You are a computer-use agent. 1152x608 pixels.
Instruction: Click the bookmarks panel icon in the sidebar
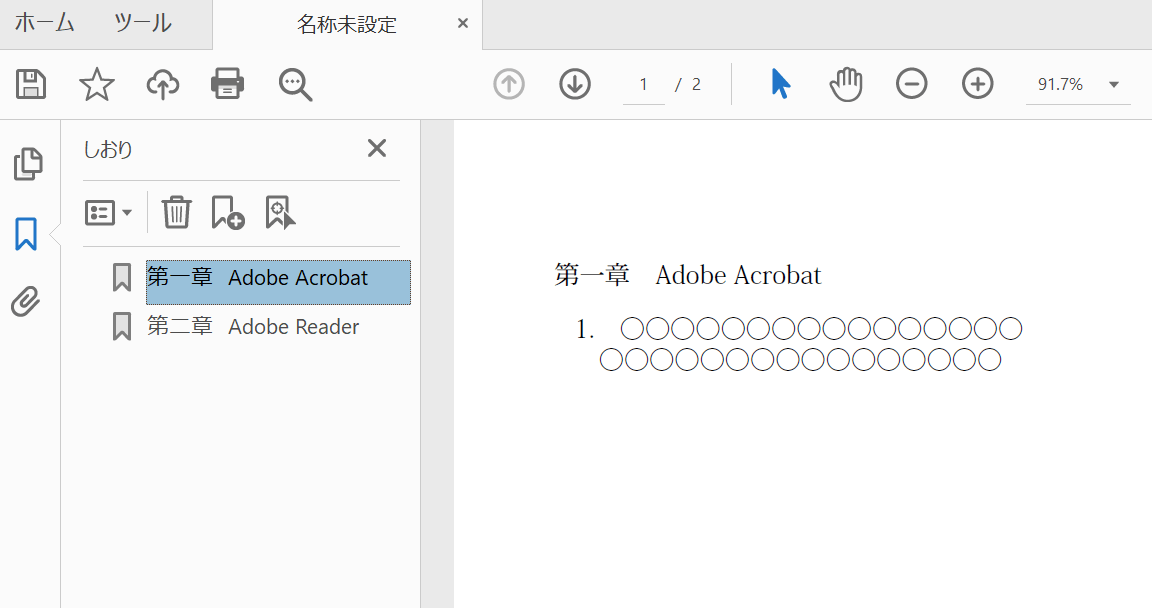pos(26,234)
